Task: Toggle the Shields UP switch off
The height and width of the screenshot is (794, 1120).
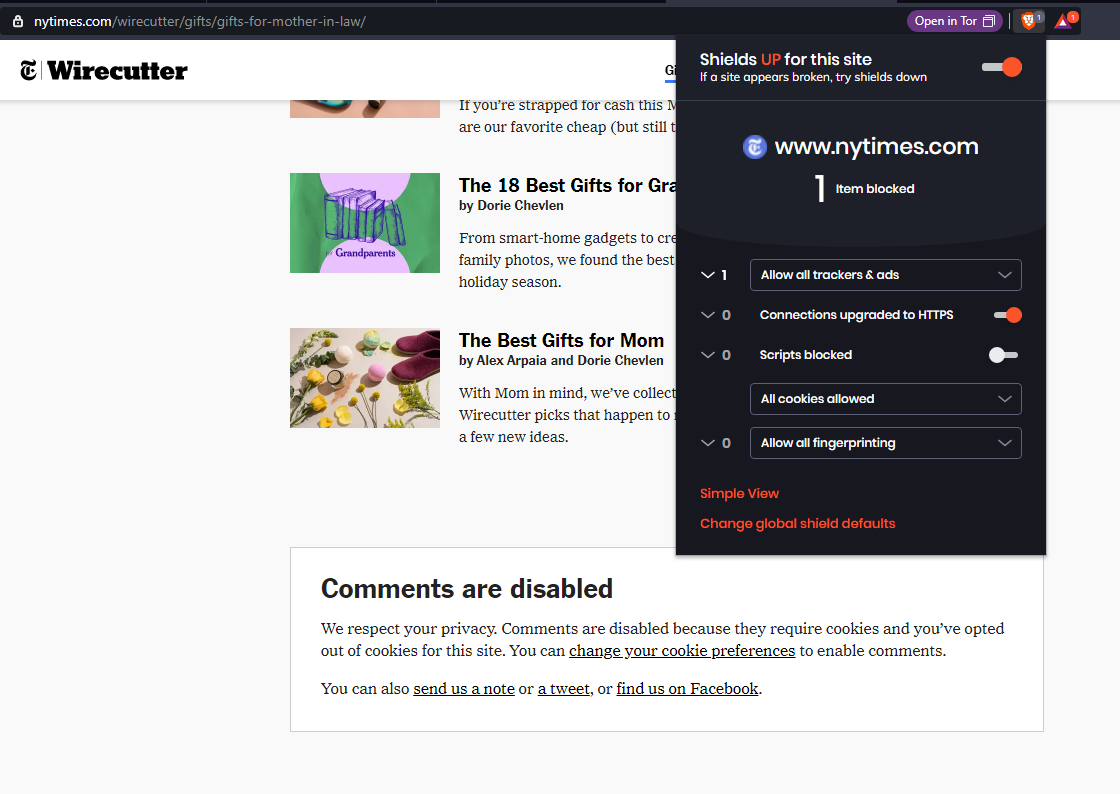Action: pyautogui.click(x=1001, y=67)
